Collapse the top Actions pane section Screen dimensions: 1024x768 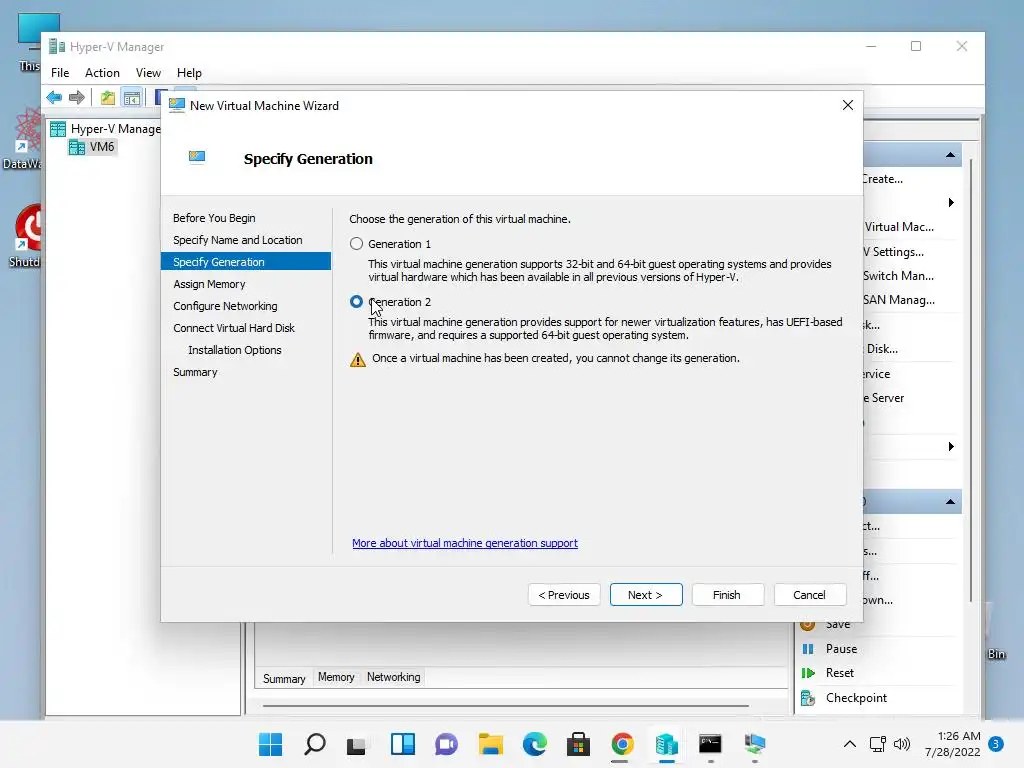point(950,155)
